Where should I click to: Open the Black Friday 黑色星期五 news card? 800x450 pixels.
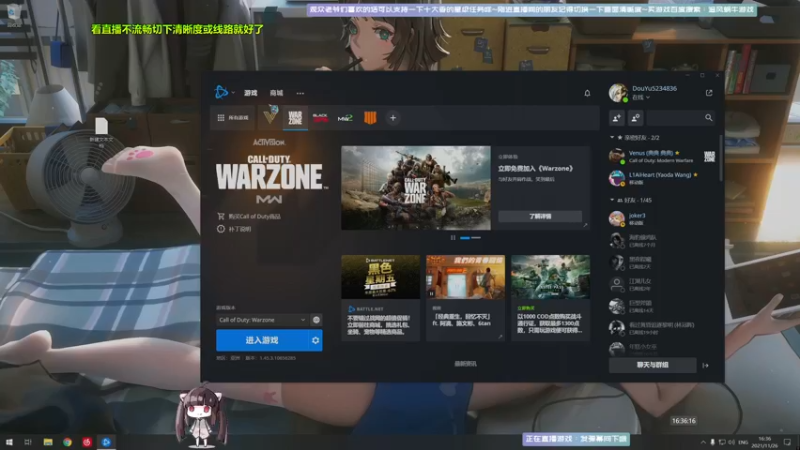point(381,297)
